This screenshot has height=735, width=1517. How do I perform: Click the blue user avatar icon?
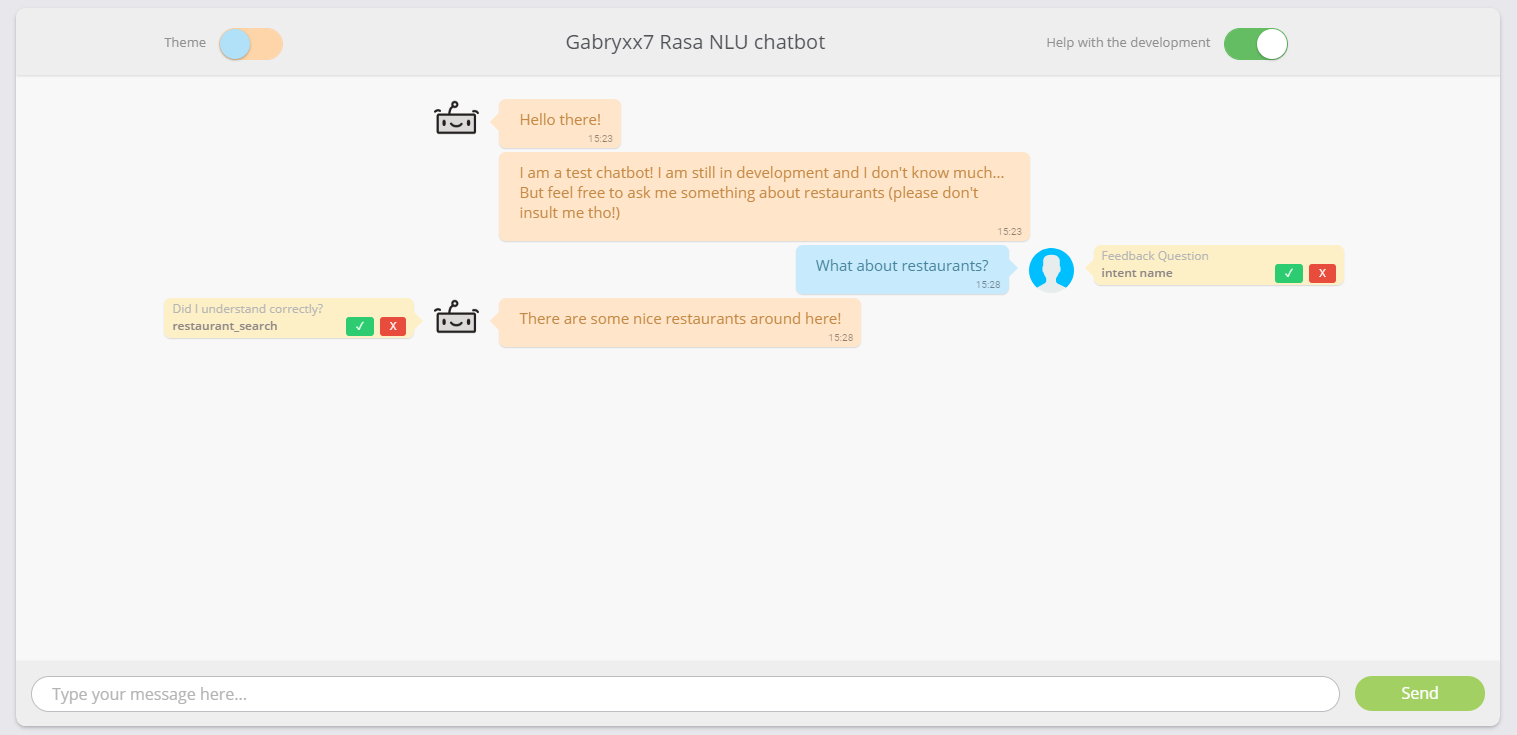pos(1051,270)
